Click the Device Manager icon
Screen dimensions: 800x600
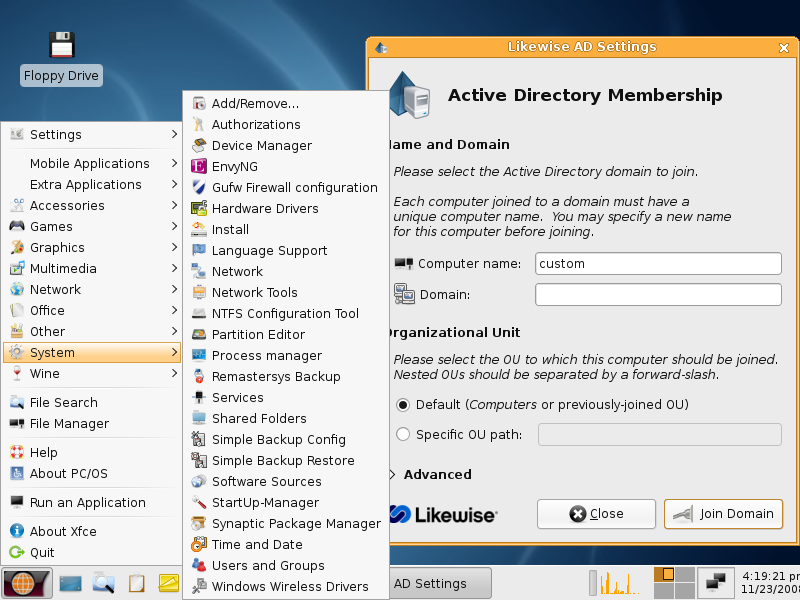(199, 145)
